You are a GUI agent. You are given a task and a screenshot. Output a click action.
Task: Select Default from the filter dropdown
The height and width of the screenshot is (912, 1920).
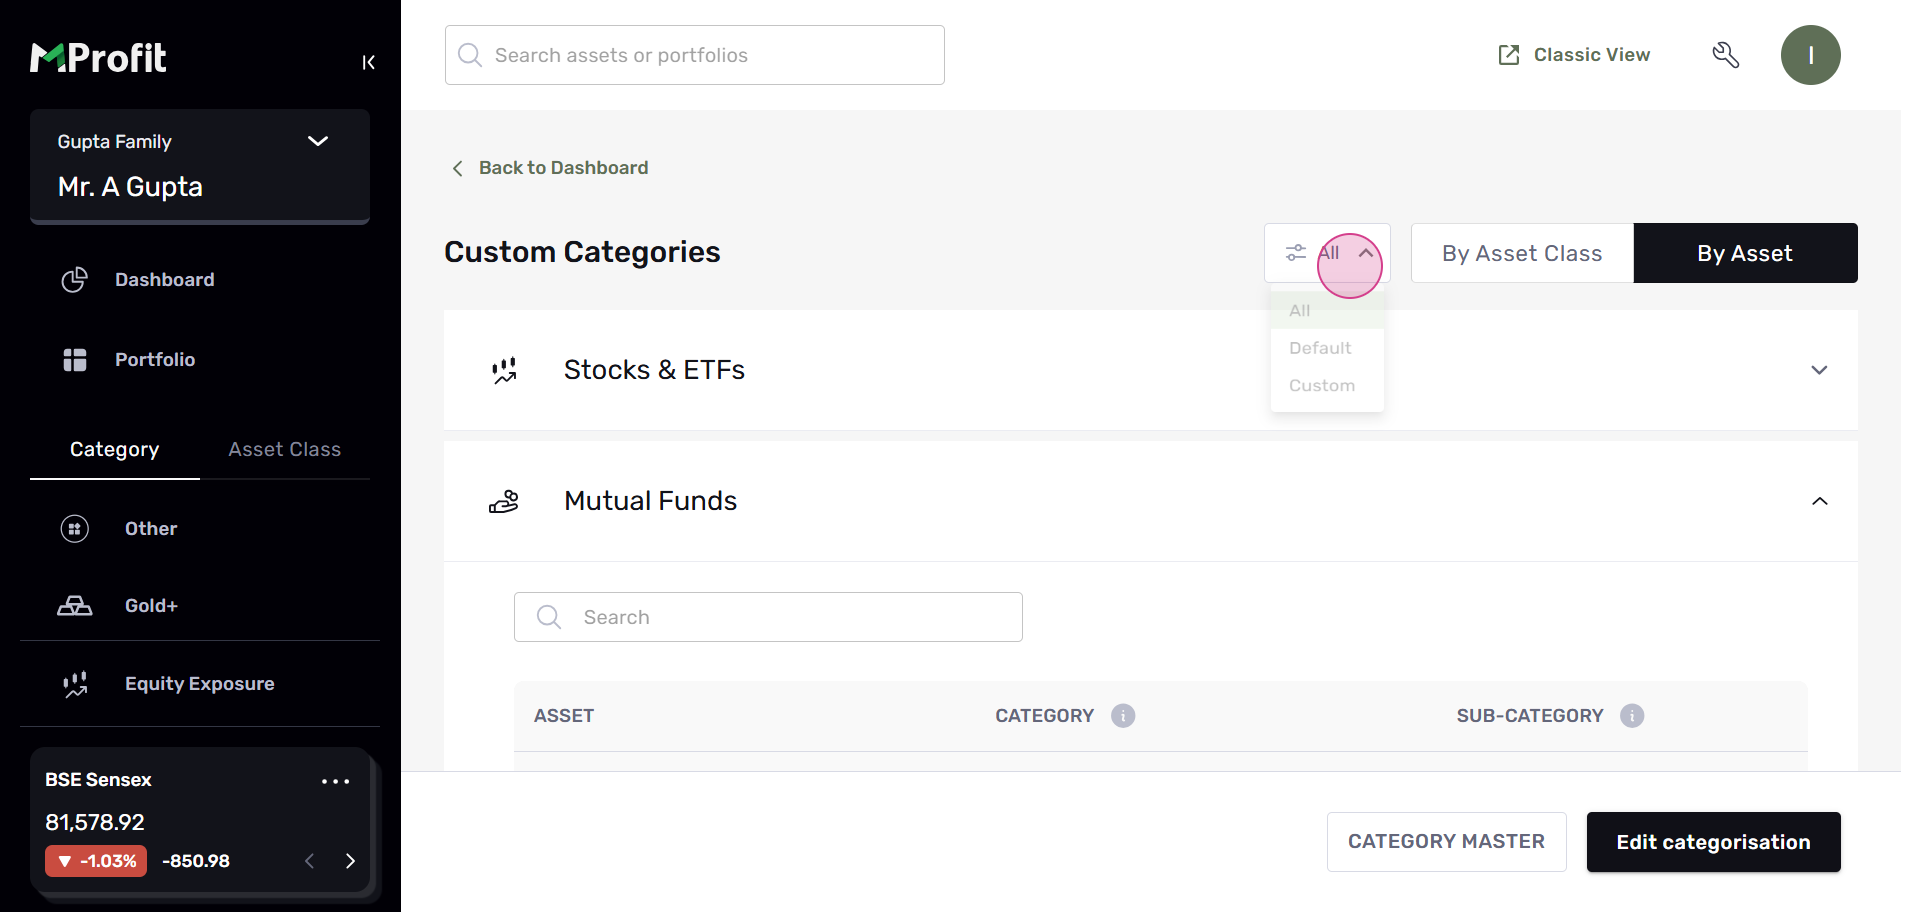click(1320, 348)
